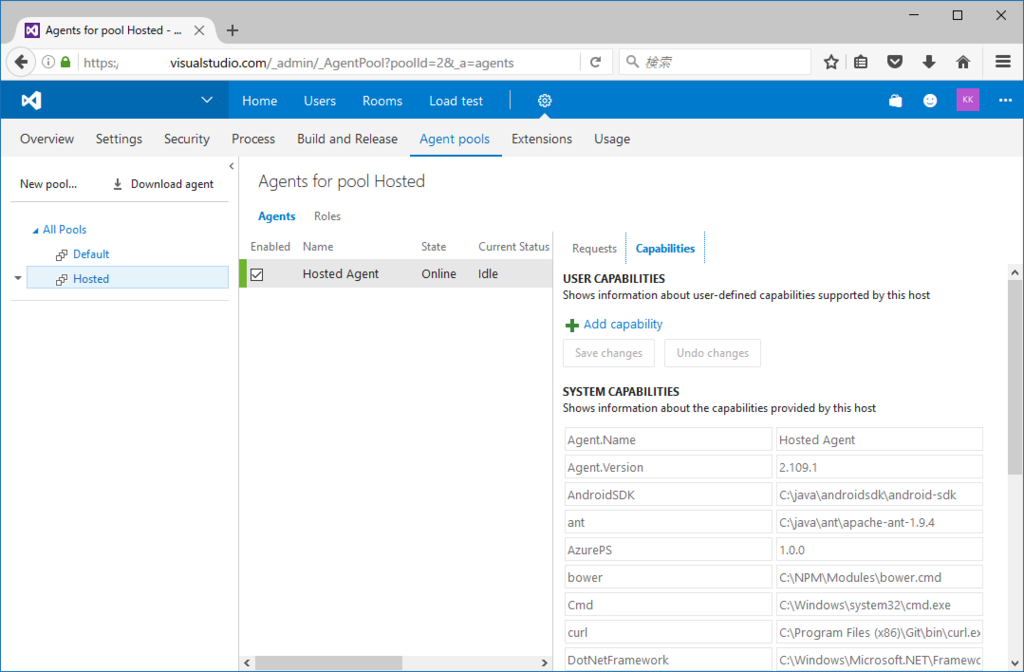Click the AzurePS name field
Image resolution: width=1024 pixels, height=672 pixels.
click(668, 550)
